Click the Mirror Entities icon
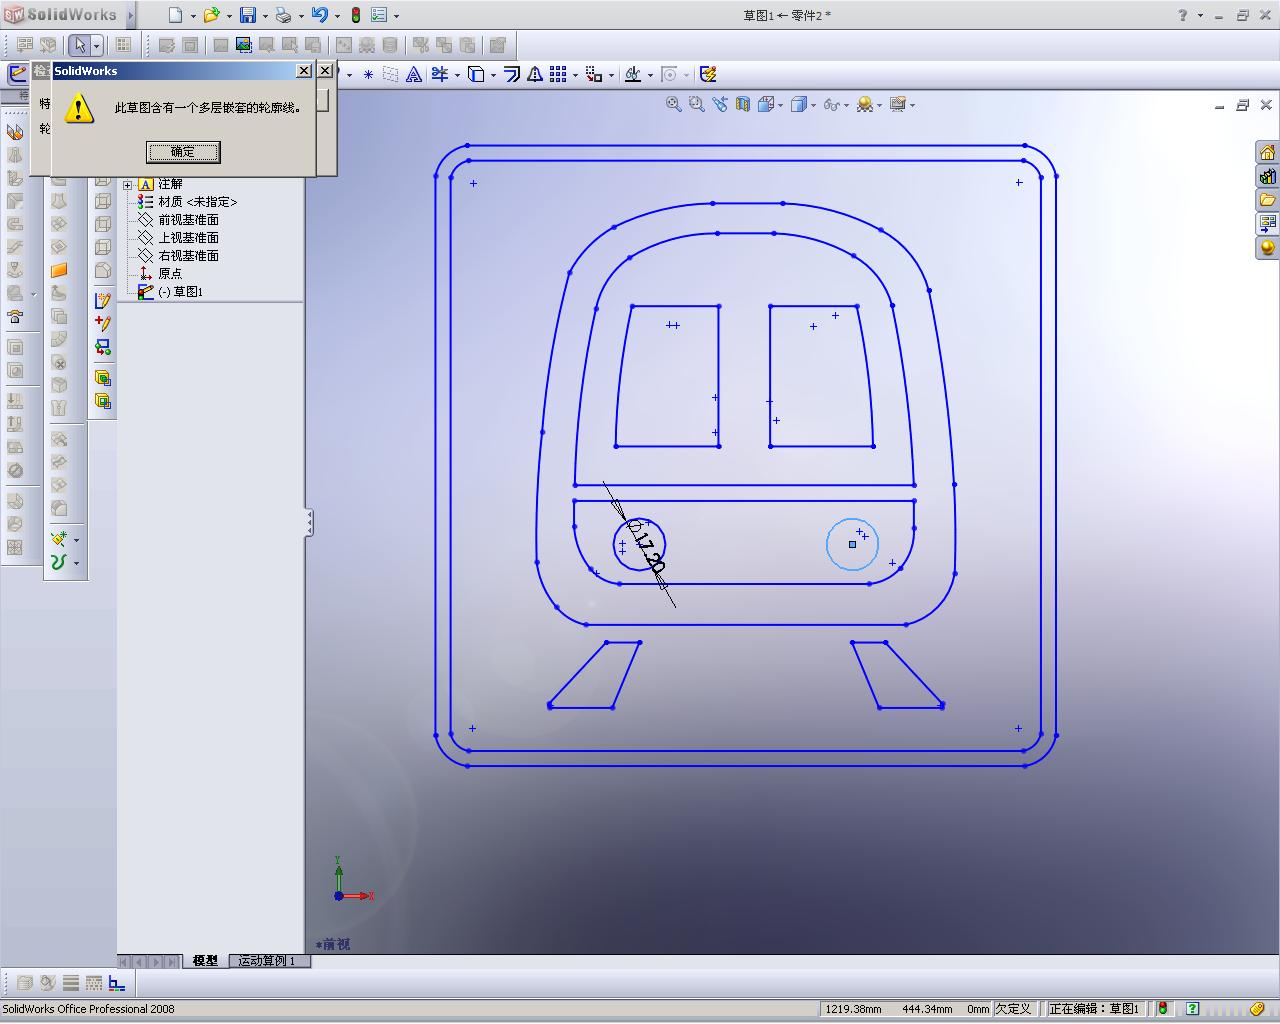The height and width of the screenshot is (1024, 1280). [x=535, y=74]
